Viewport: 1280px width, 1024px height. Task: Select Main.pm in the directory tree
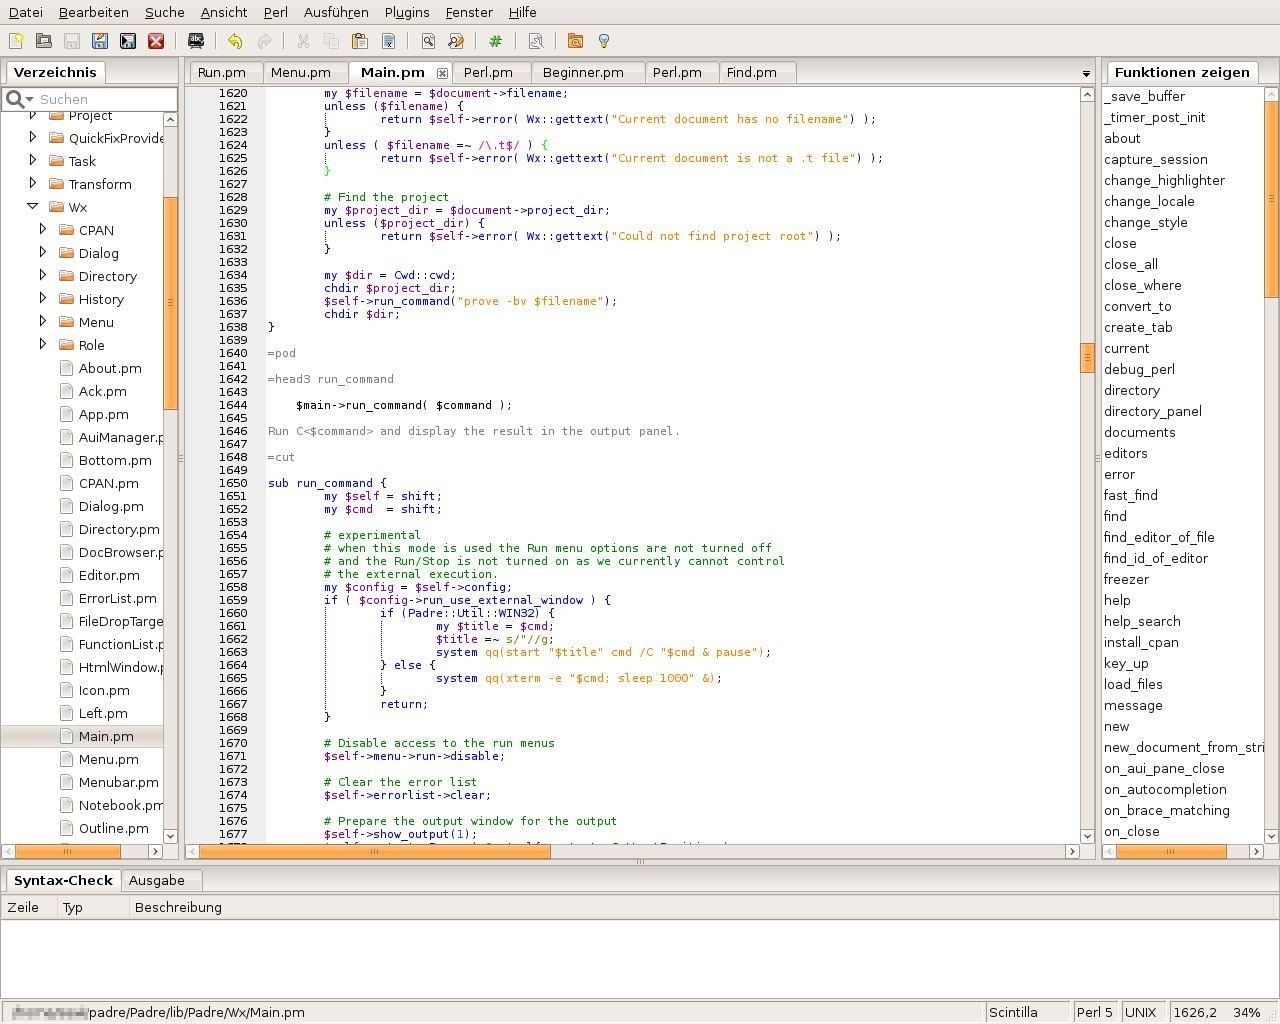(106, 736)
